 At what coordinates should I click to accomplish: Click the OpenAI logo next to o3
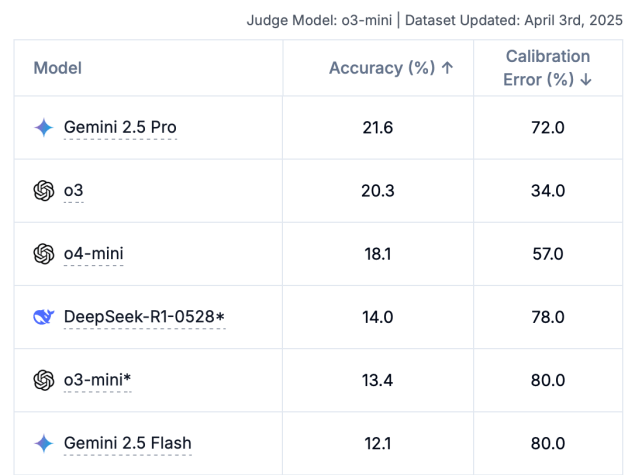click(43, 190)
